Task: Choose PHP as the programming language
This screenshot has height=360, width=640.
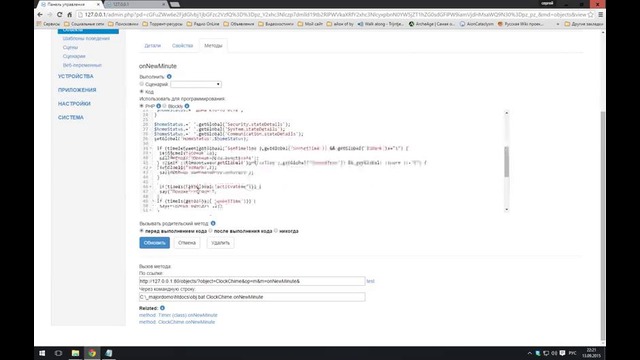Action: pos(142,106)
